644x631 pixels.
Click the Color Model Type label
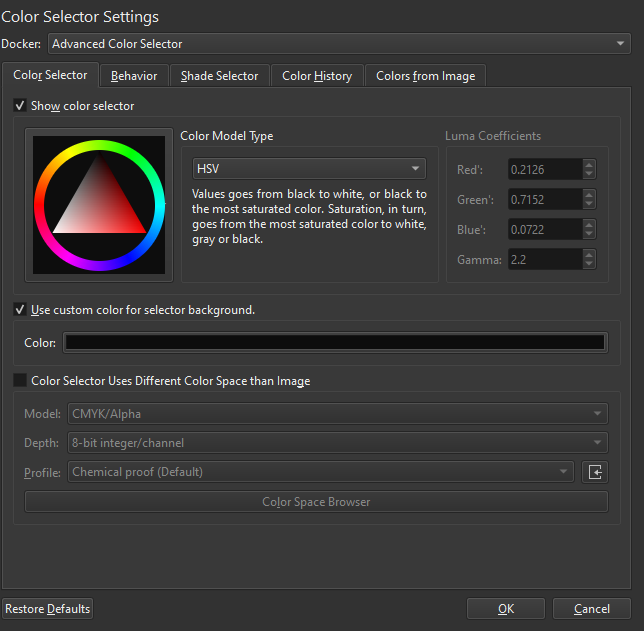(x=227, y=136)
